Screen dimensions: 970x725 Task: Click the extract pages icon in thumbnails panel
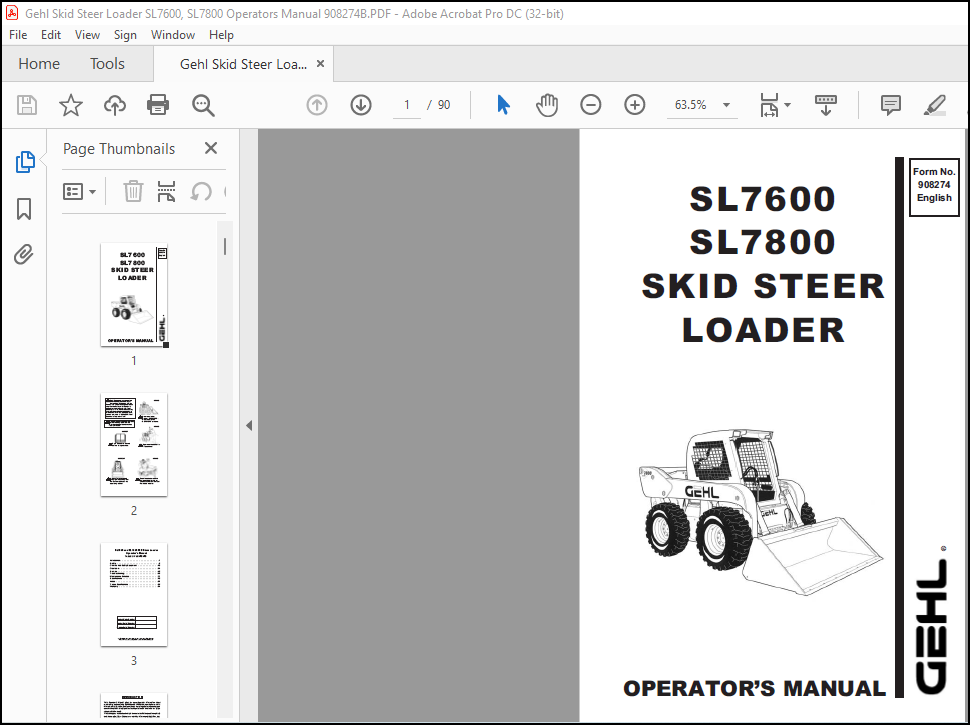(166, 192)
